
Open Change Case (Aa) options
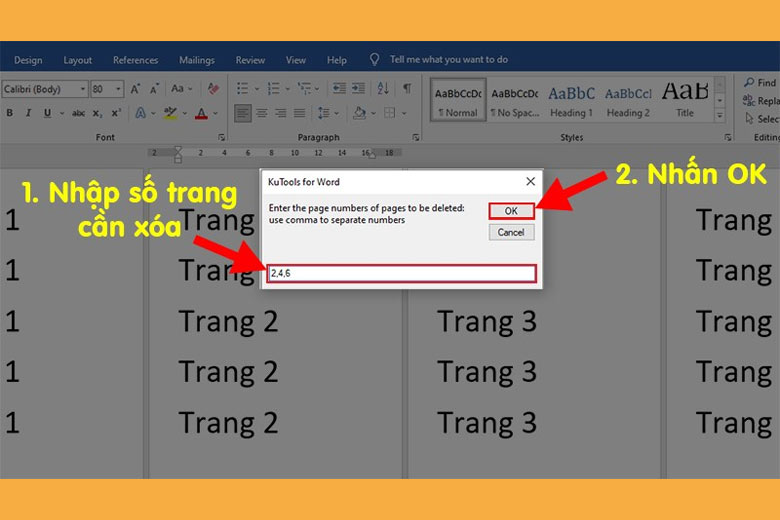pyautogui.click(x=181, y=89)
